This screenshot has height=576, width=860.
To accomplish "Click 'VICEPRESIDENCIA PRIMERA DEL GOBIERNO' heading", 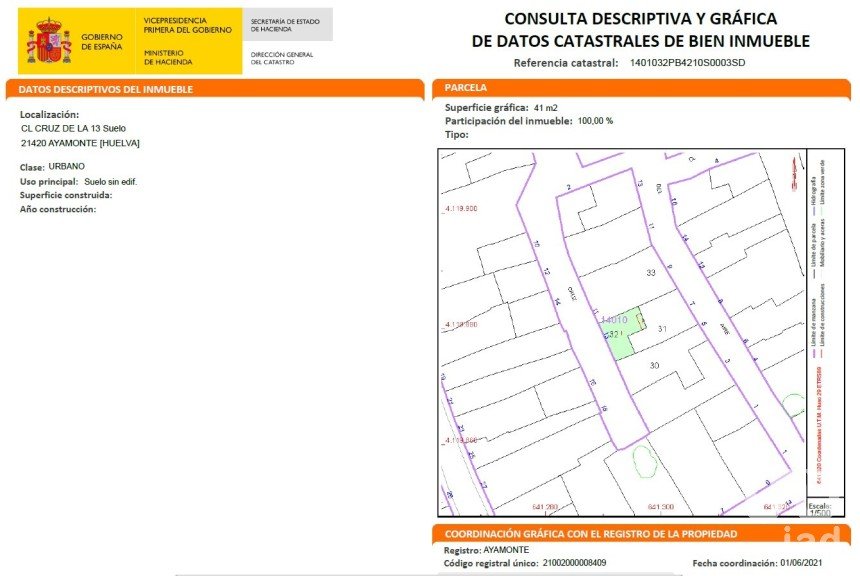I will point(188,25).
